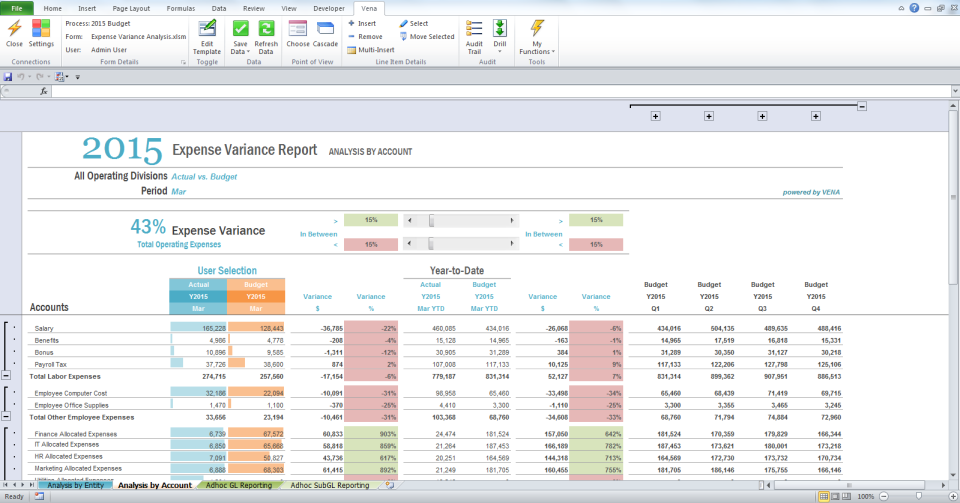
Task: Click the Edit Template icon
Action: (x=207, y=28)
